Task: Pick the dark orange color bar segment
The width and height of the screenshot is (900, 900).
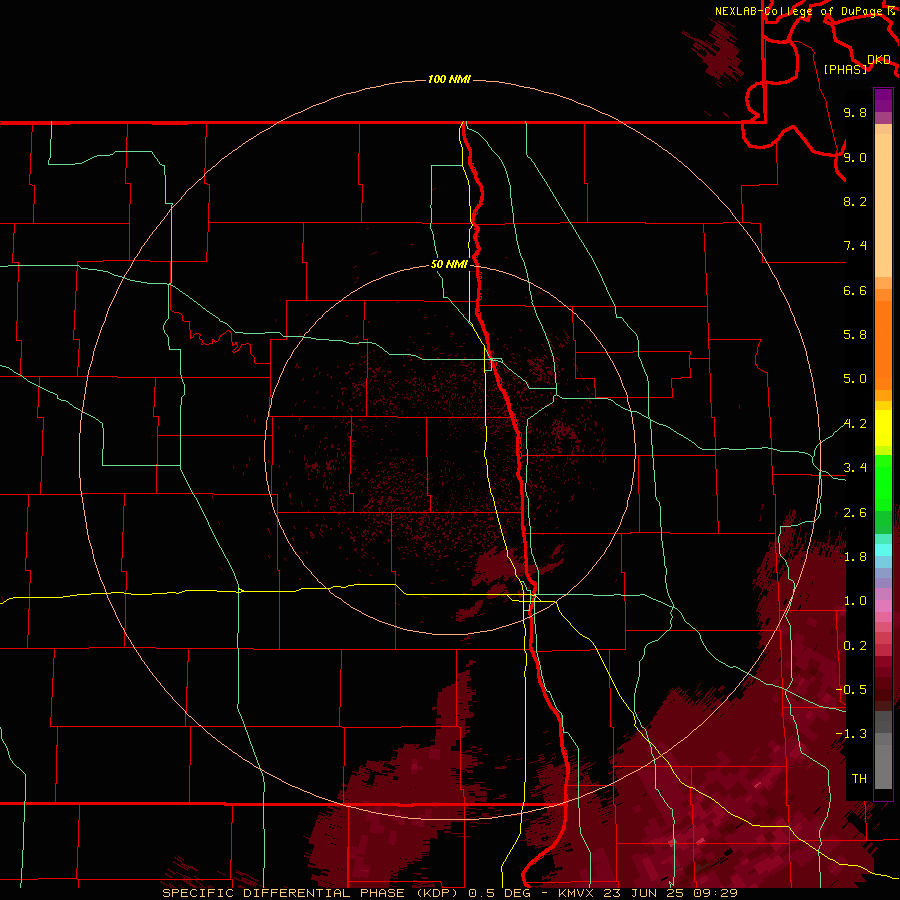Action: click(x=883, y=345)
